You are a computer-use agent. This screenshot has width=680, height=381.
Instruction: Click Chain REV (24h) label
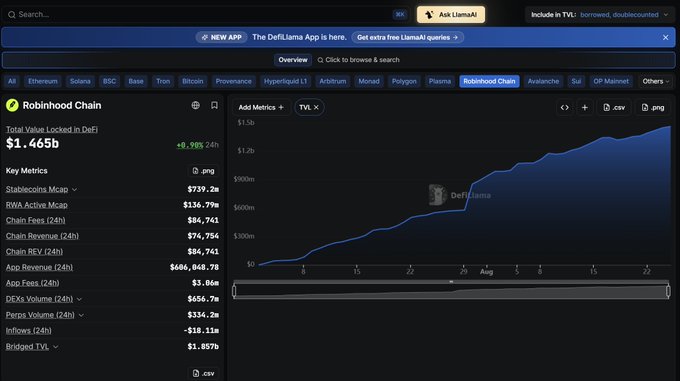tap(34, 251)
